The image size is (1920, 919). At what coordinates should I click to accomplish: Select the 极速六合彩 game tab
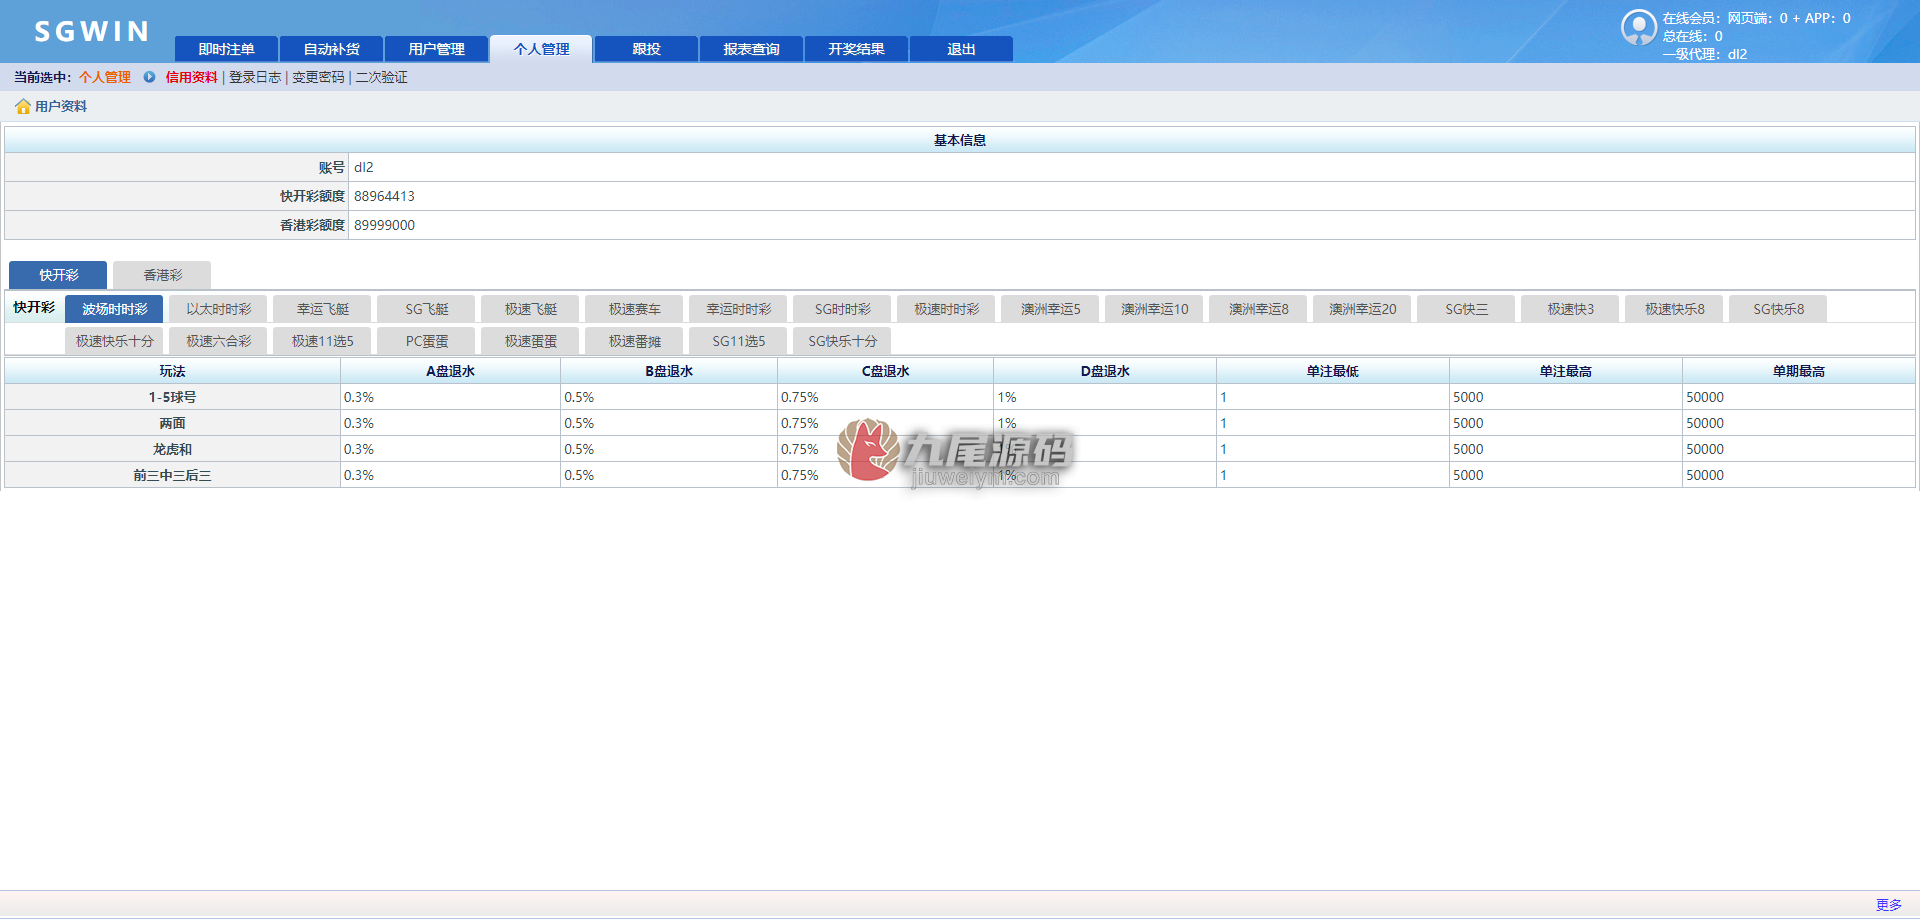pos(219,341)
